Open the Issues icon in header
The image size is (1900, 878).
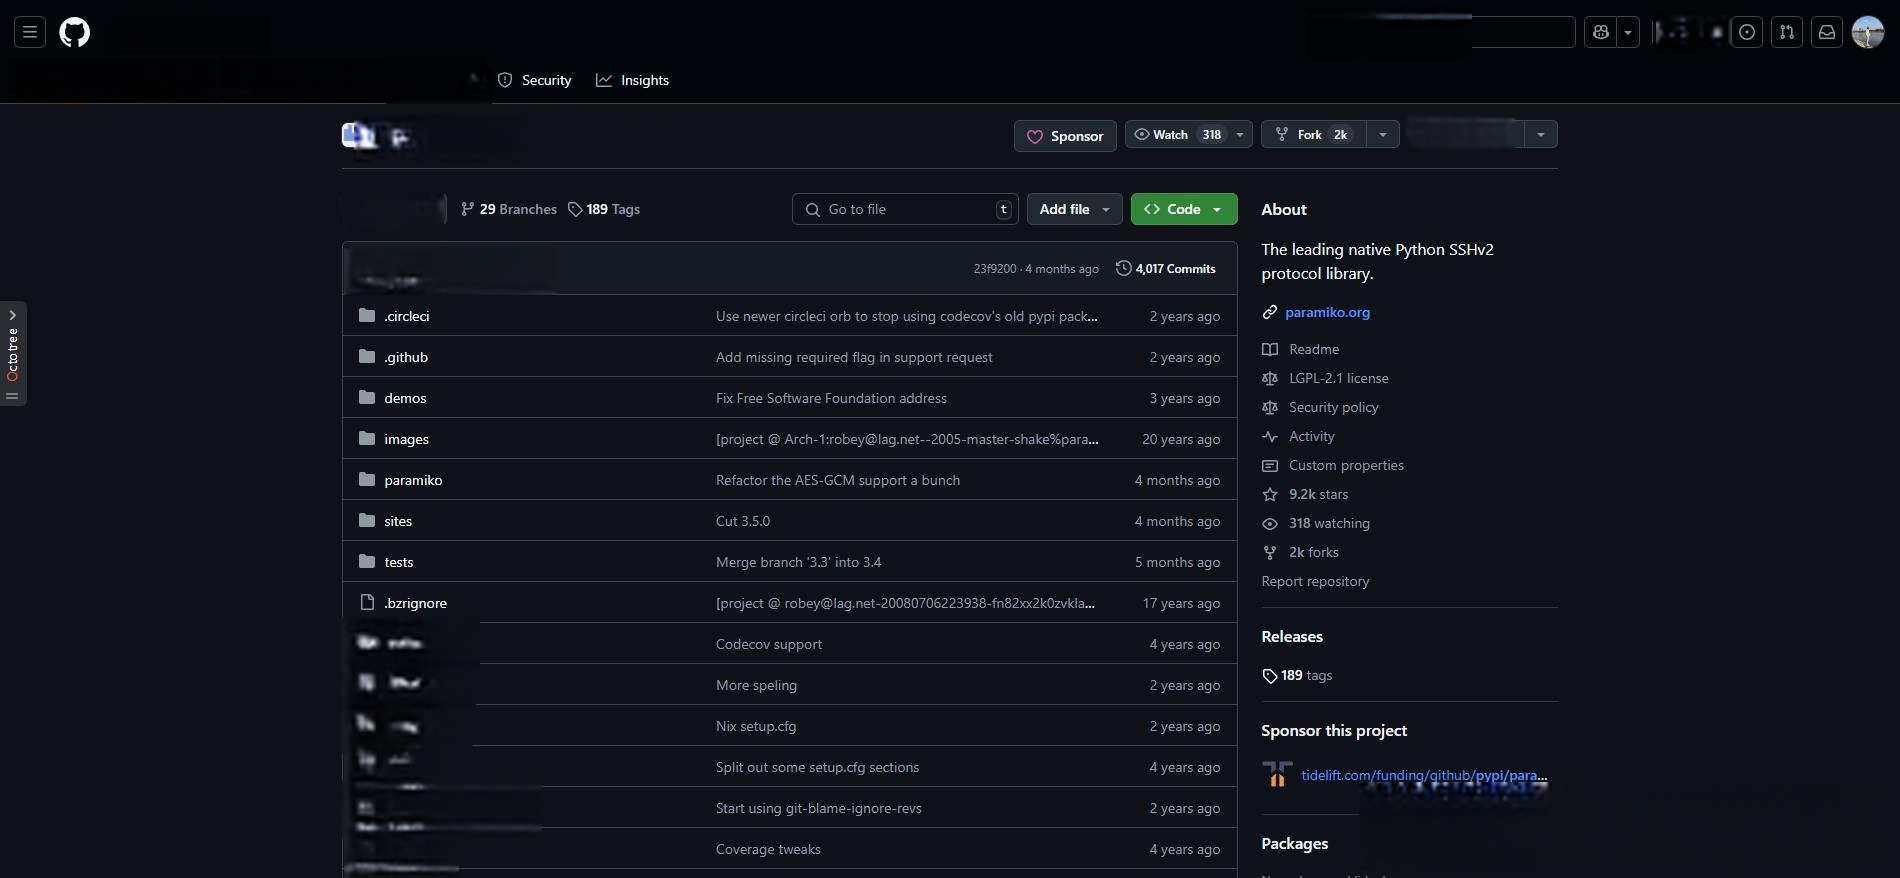(1747, 32)
